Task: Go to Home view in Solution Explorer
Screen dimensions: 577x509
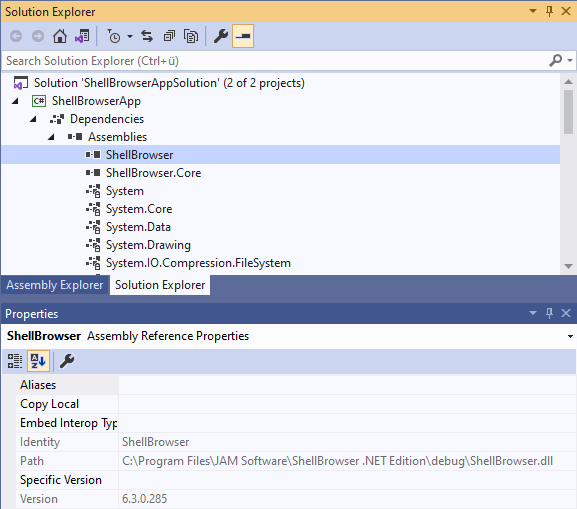Action: tap(60, 36)
